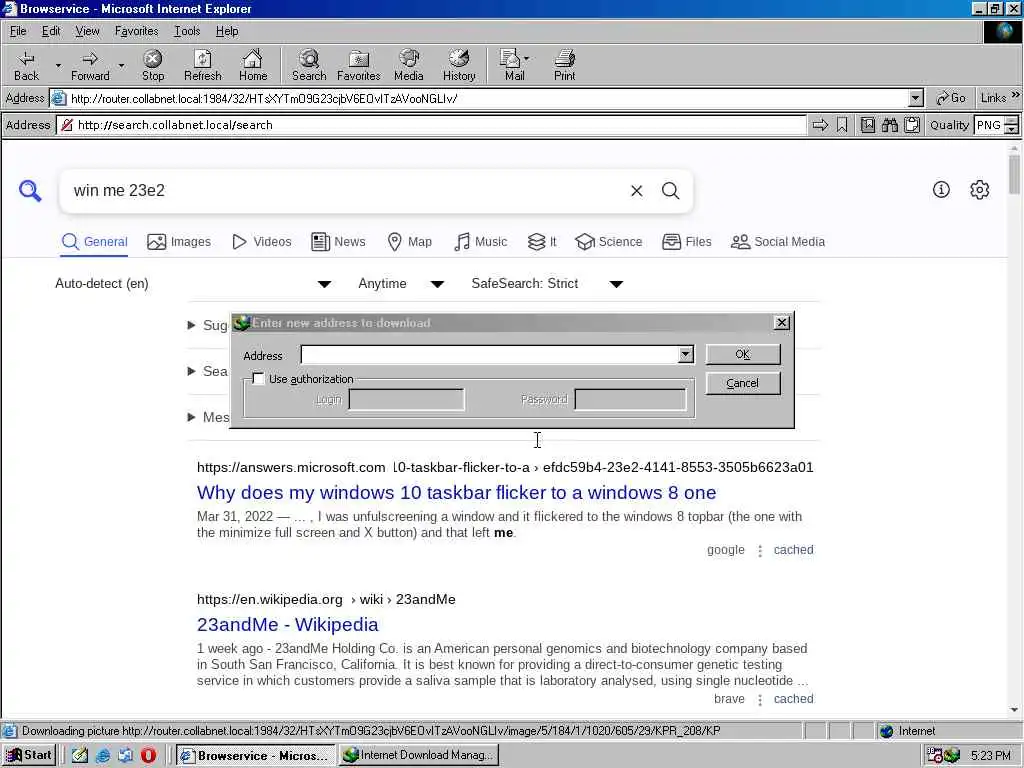Screen dimensions: 1024x768
Task: Open the IE address bar dropdown arrow
Action: click(916, 98)
